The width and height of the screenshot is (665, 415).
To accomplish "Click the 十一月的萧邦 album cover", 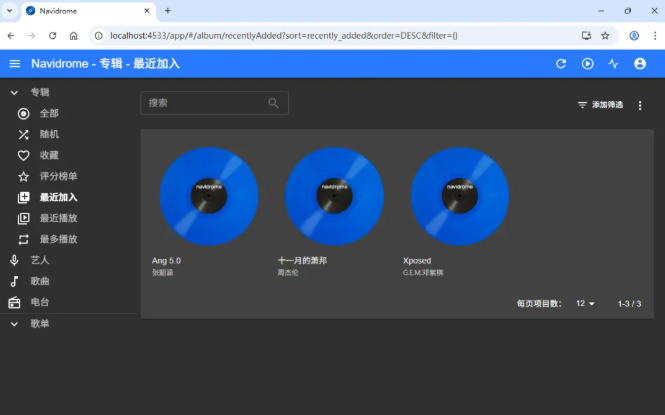I will click(x=334, y=196).
